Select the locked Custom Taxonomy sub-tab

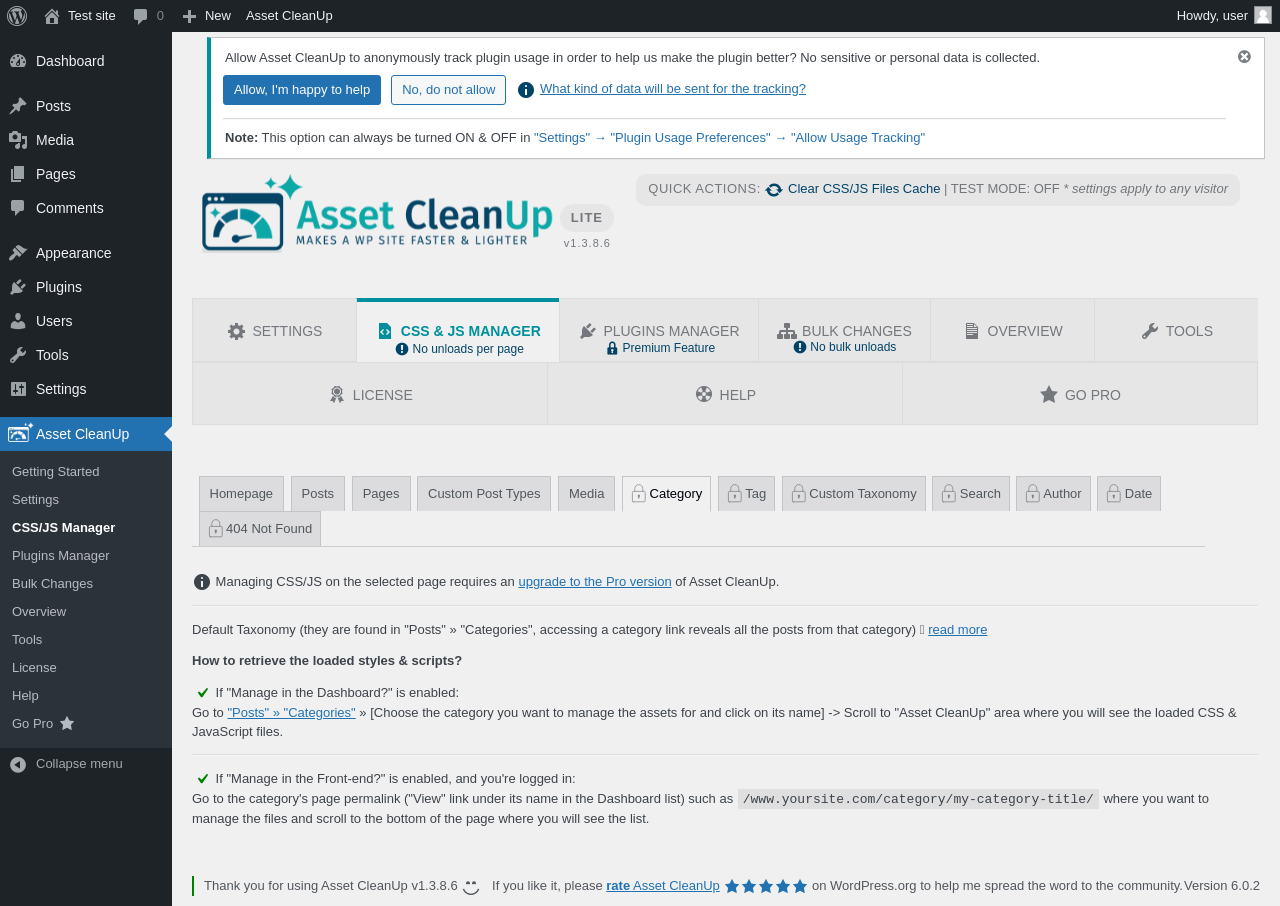854,494
